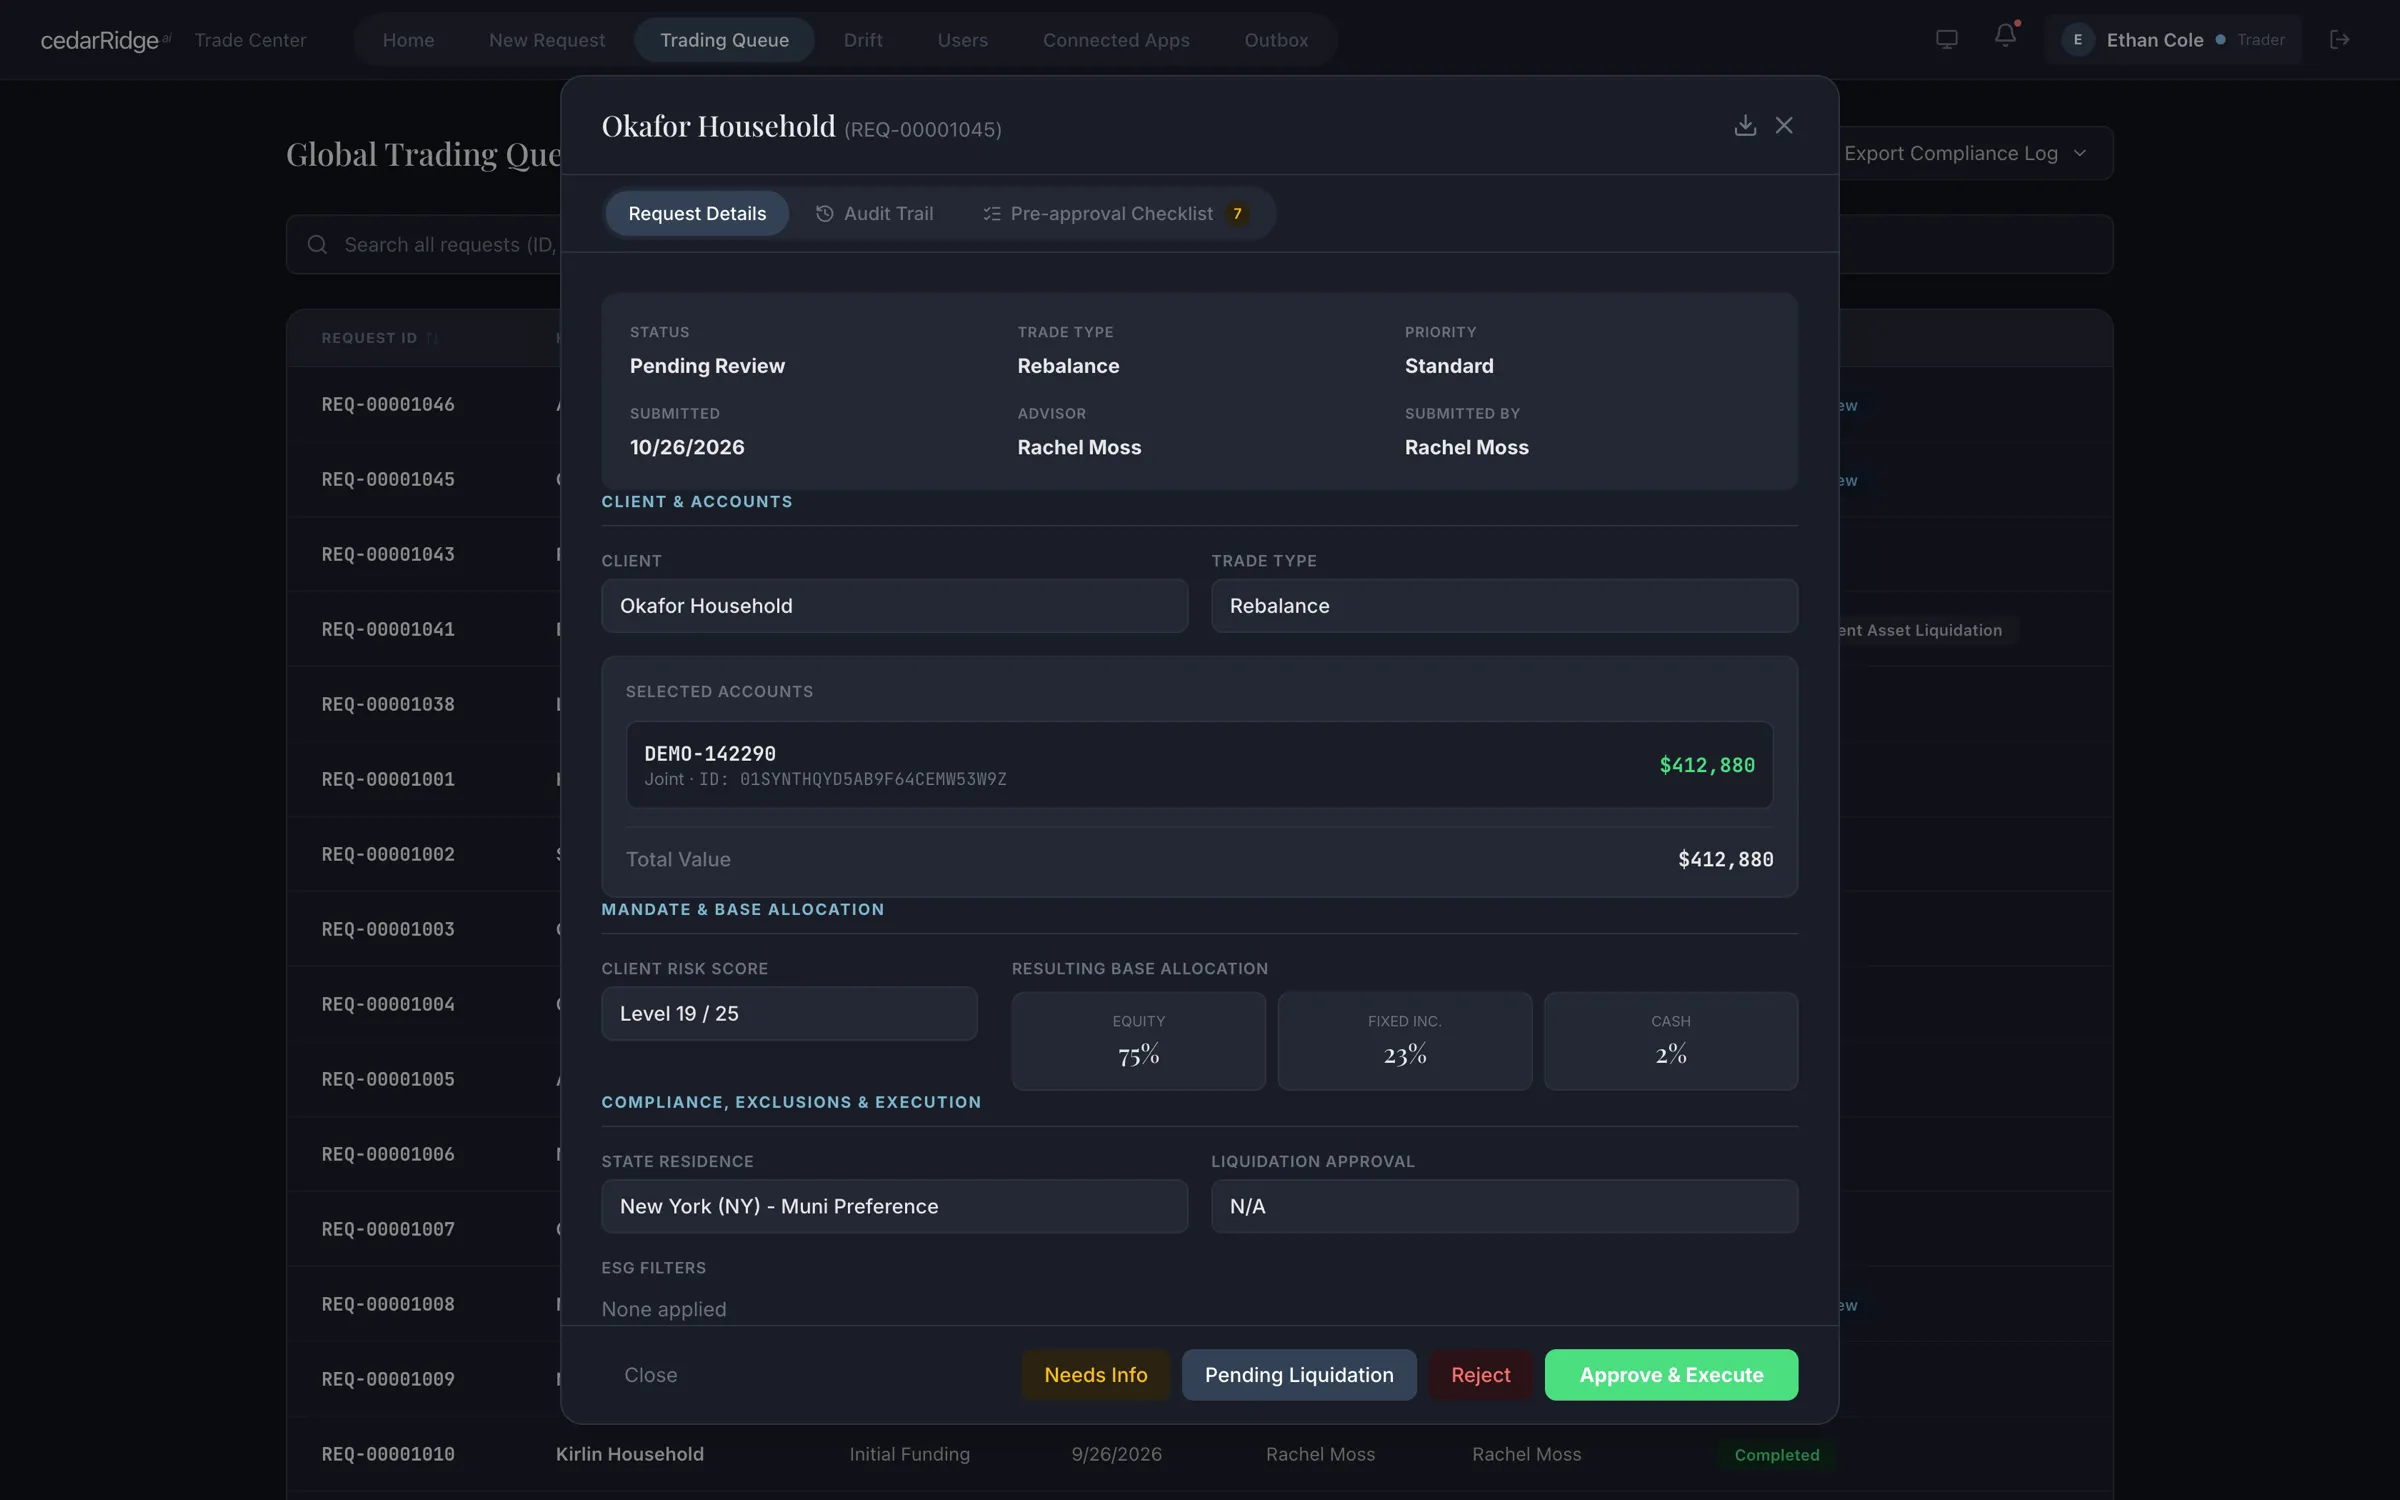The image size is (2400, 1500).
Task: Sort by the Request ID column
Action: [380, 337]
